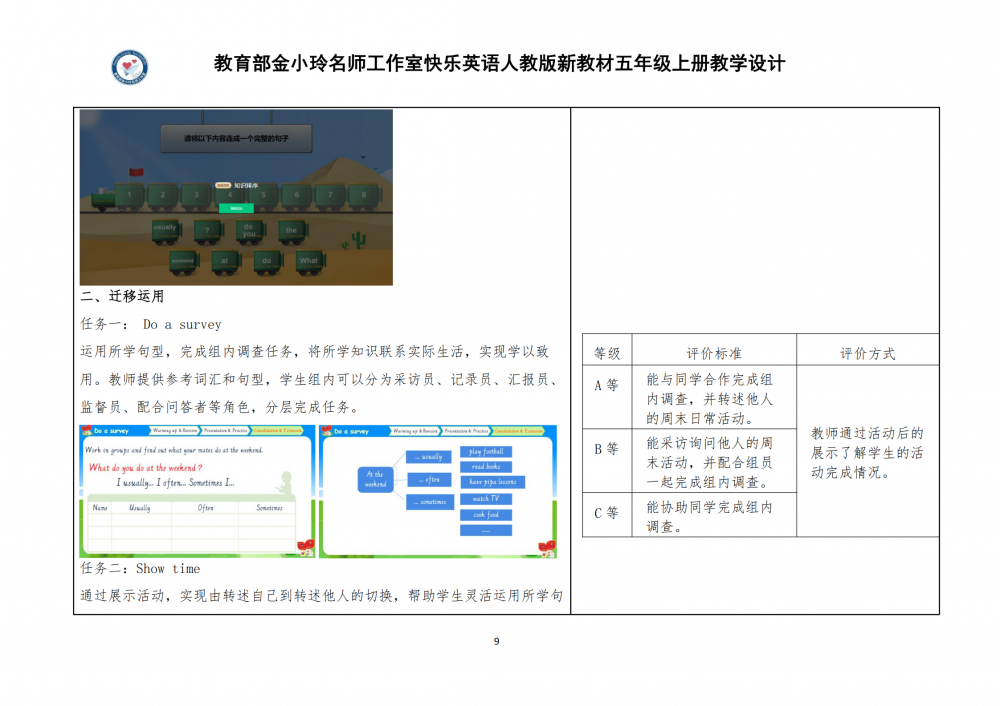Click the criteria cell 能协助同学完成组内调查
The width and height of the screenshot is (1000, 706).
point(714,515)
